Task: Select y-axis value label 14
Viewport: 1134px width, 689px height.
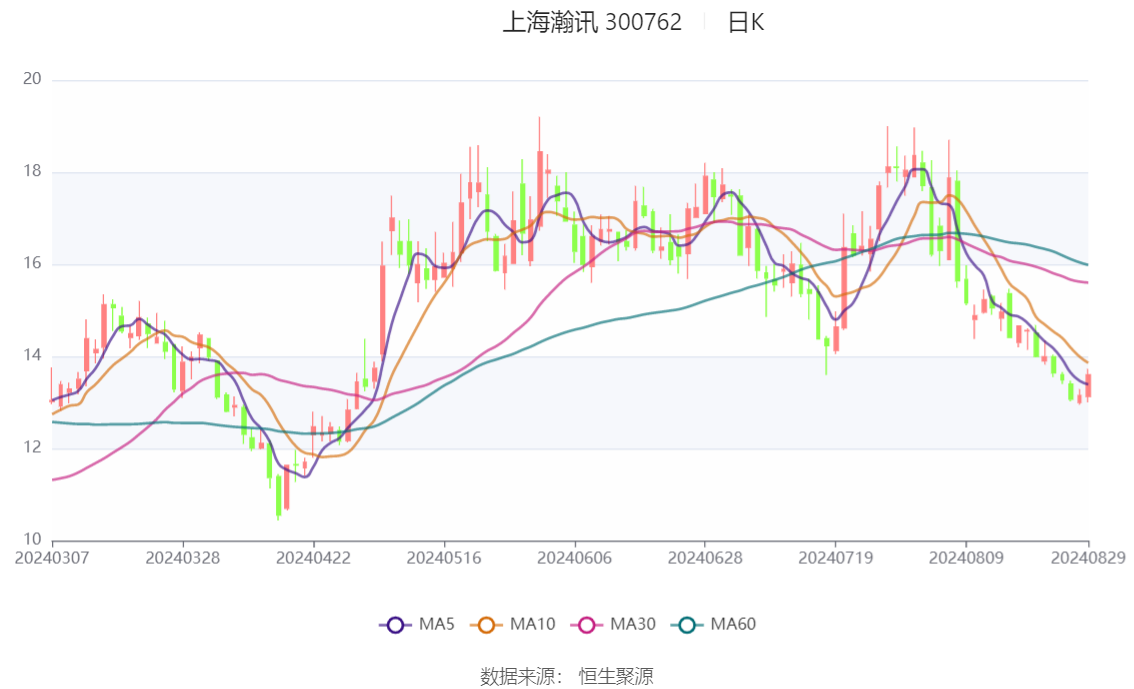Action: click(x=32, y=355)
